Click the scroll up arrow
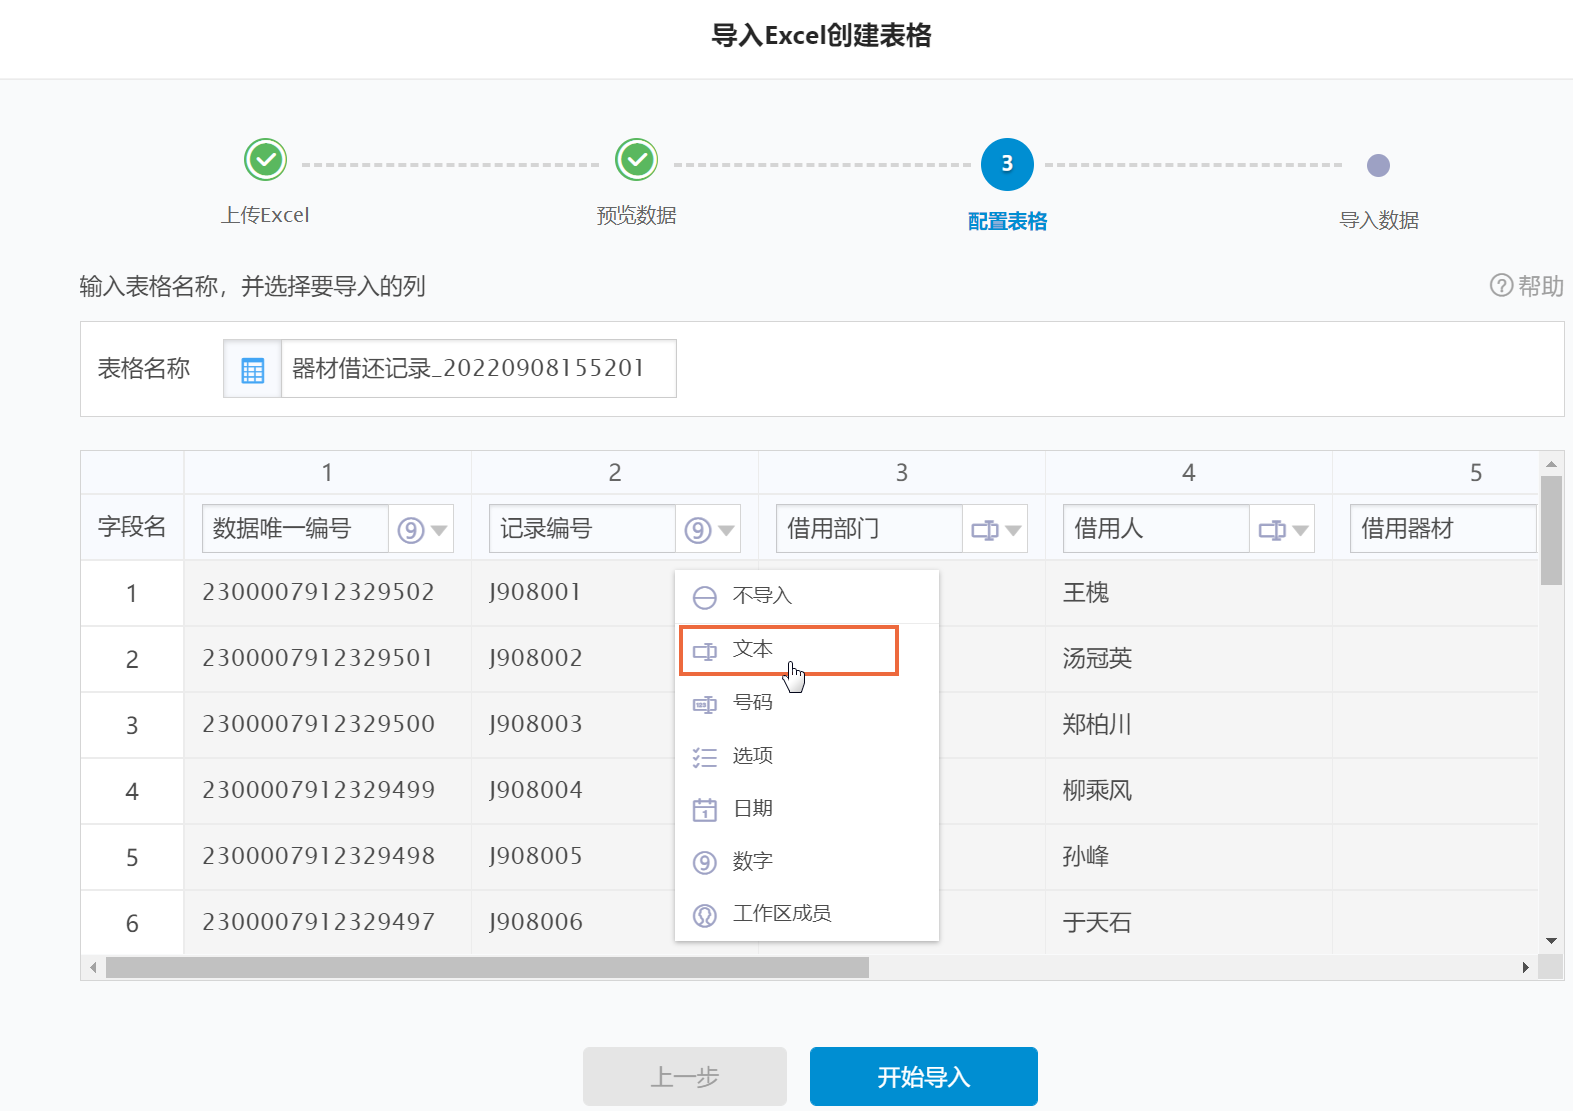 click(1551, 463)
